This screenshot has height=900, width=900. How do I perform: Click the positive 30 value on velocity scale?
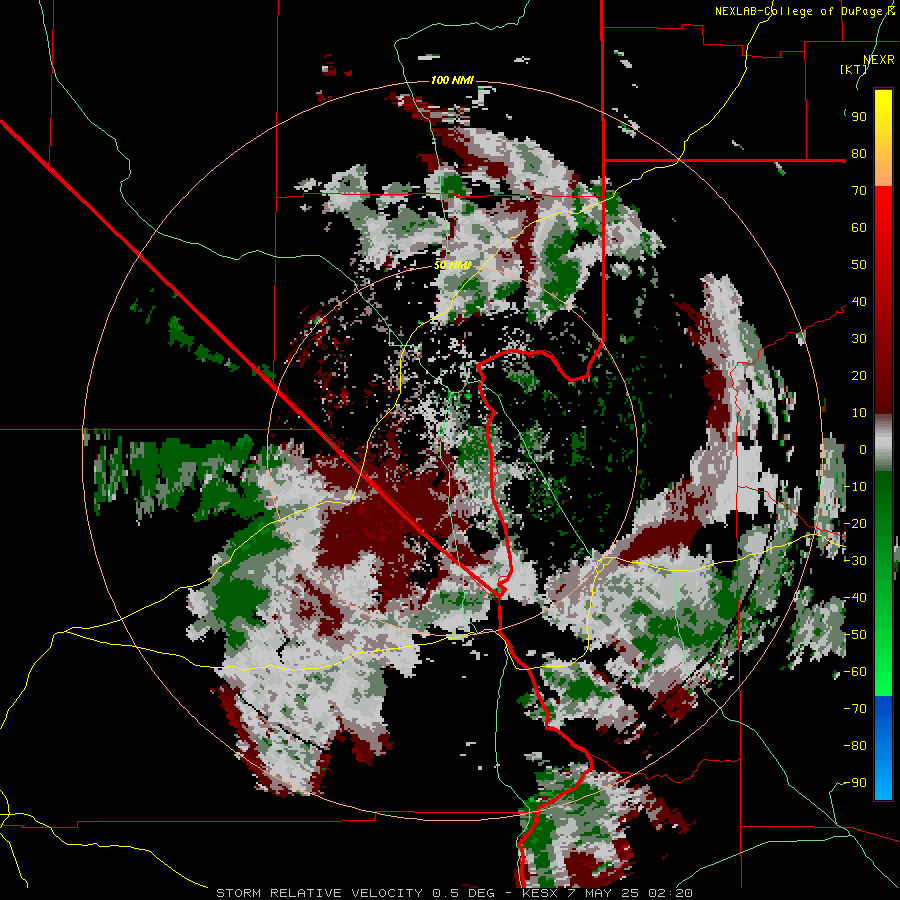(x=859, y=339)
